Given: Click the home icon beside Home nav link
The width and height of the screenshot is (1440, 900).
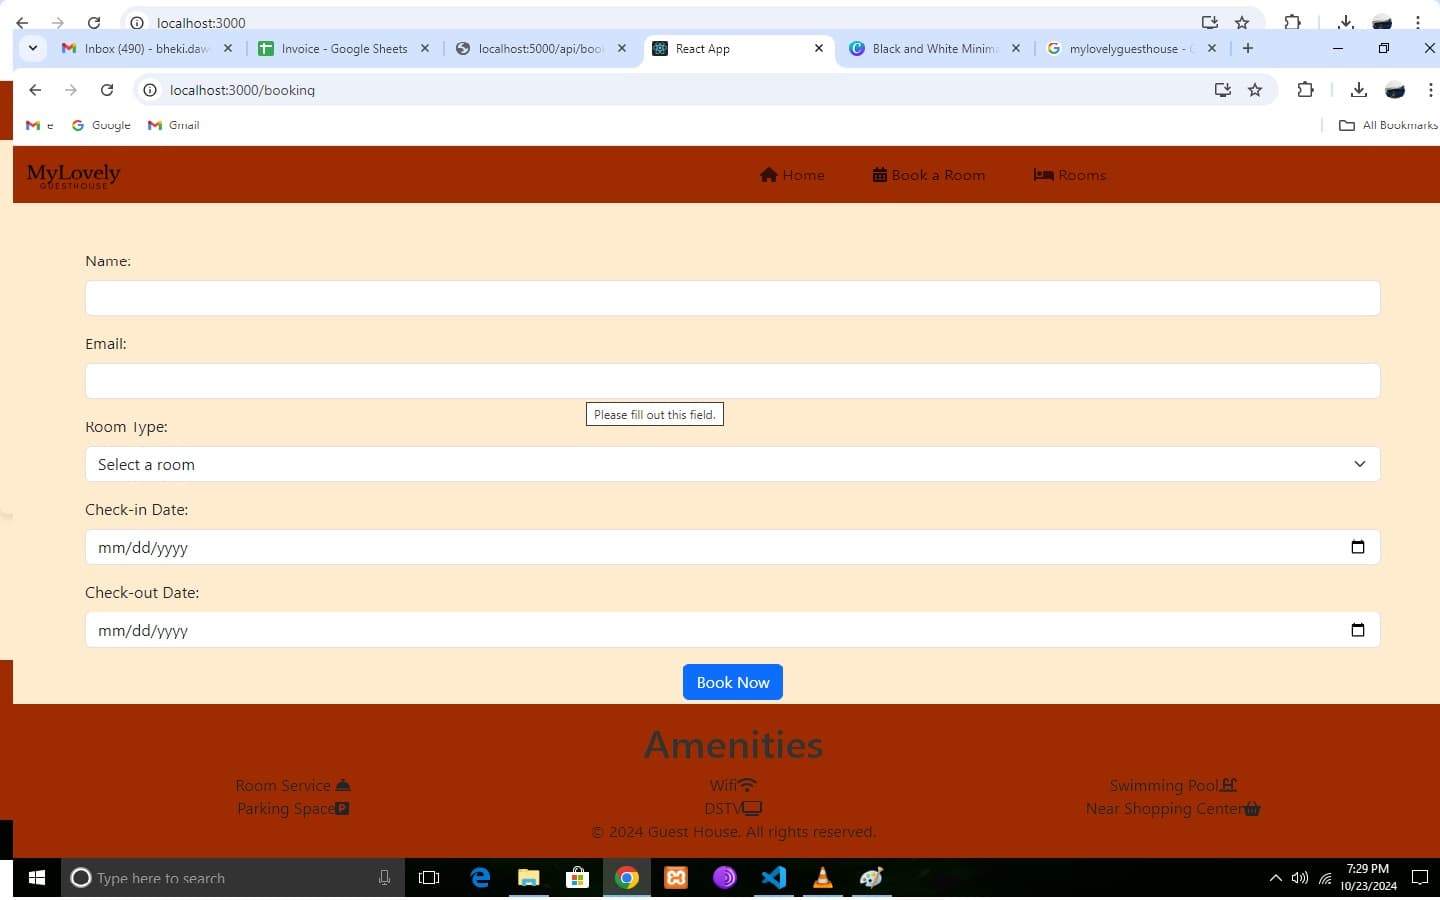Looking at the screenshot, I should pyautogui.click(x=767, y=174).
